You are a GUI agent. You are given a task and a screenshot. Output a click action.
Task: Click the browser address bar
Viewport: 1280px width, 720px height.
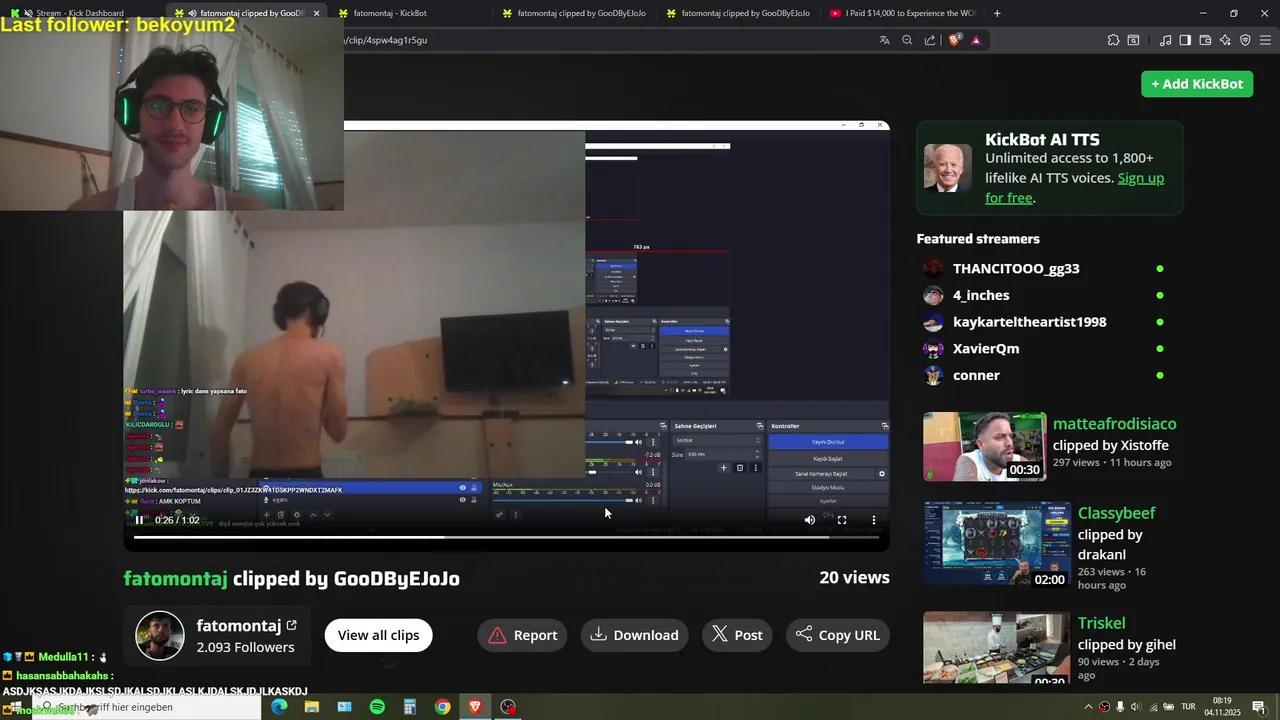[600, 40]
